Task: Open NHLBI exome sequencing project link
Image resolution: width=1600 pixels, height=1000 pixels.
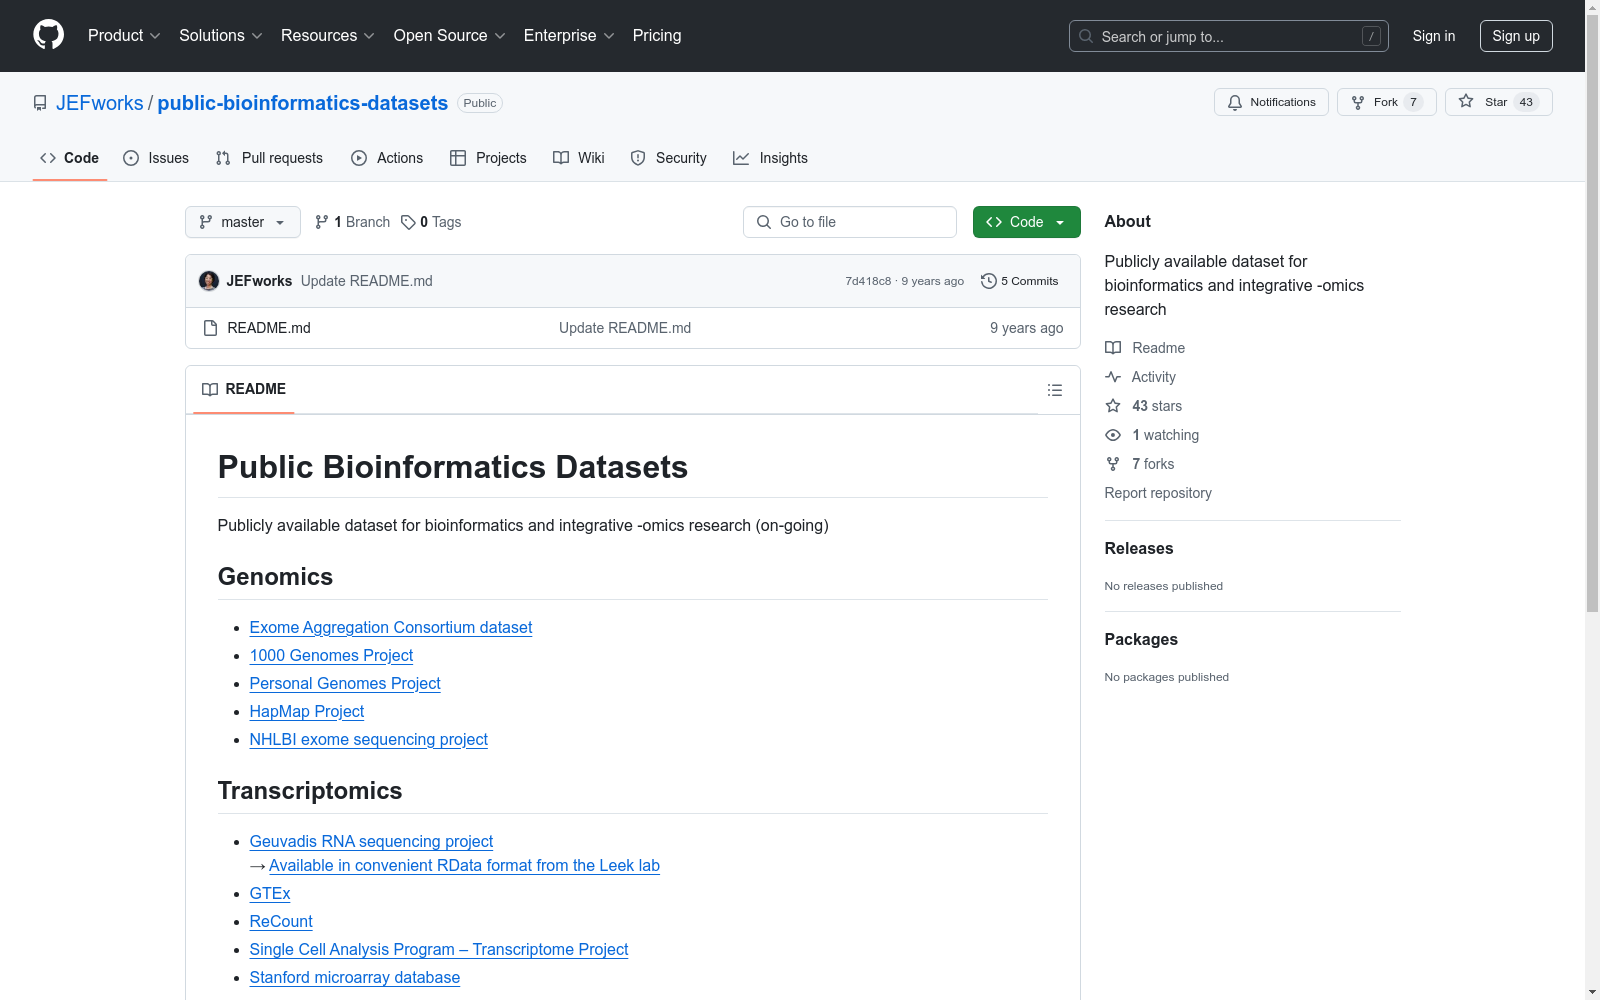Action: coord(369,739)
